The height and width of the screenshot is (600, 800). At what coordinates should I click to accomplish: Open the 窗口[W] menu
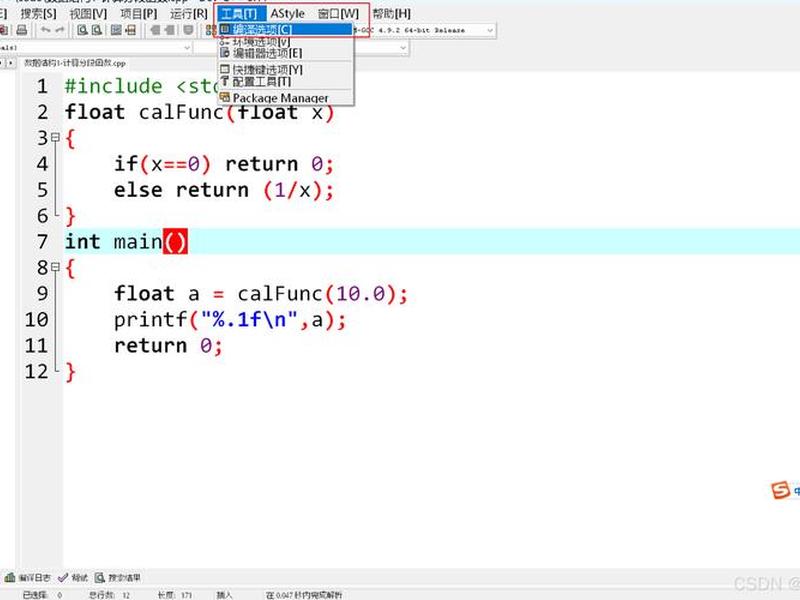[x=338, y=14]
